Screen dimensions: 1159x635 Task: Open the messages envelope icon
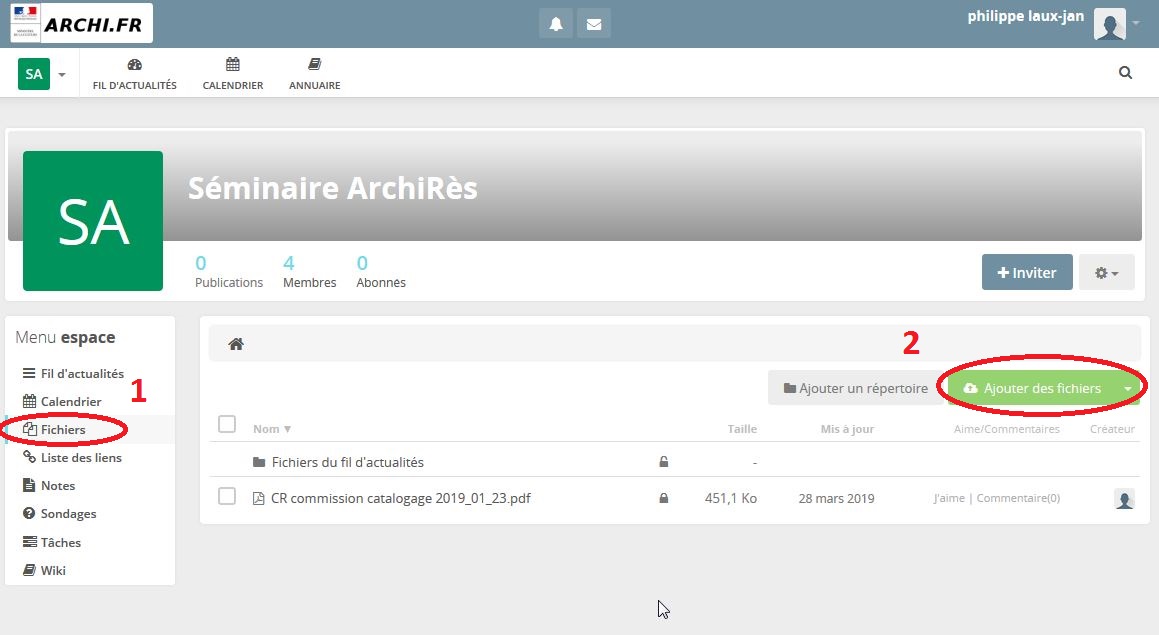594,24
